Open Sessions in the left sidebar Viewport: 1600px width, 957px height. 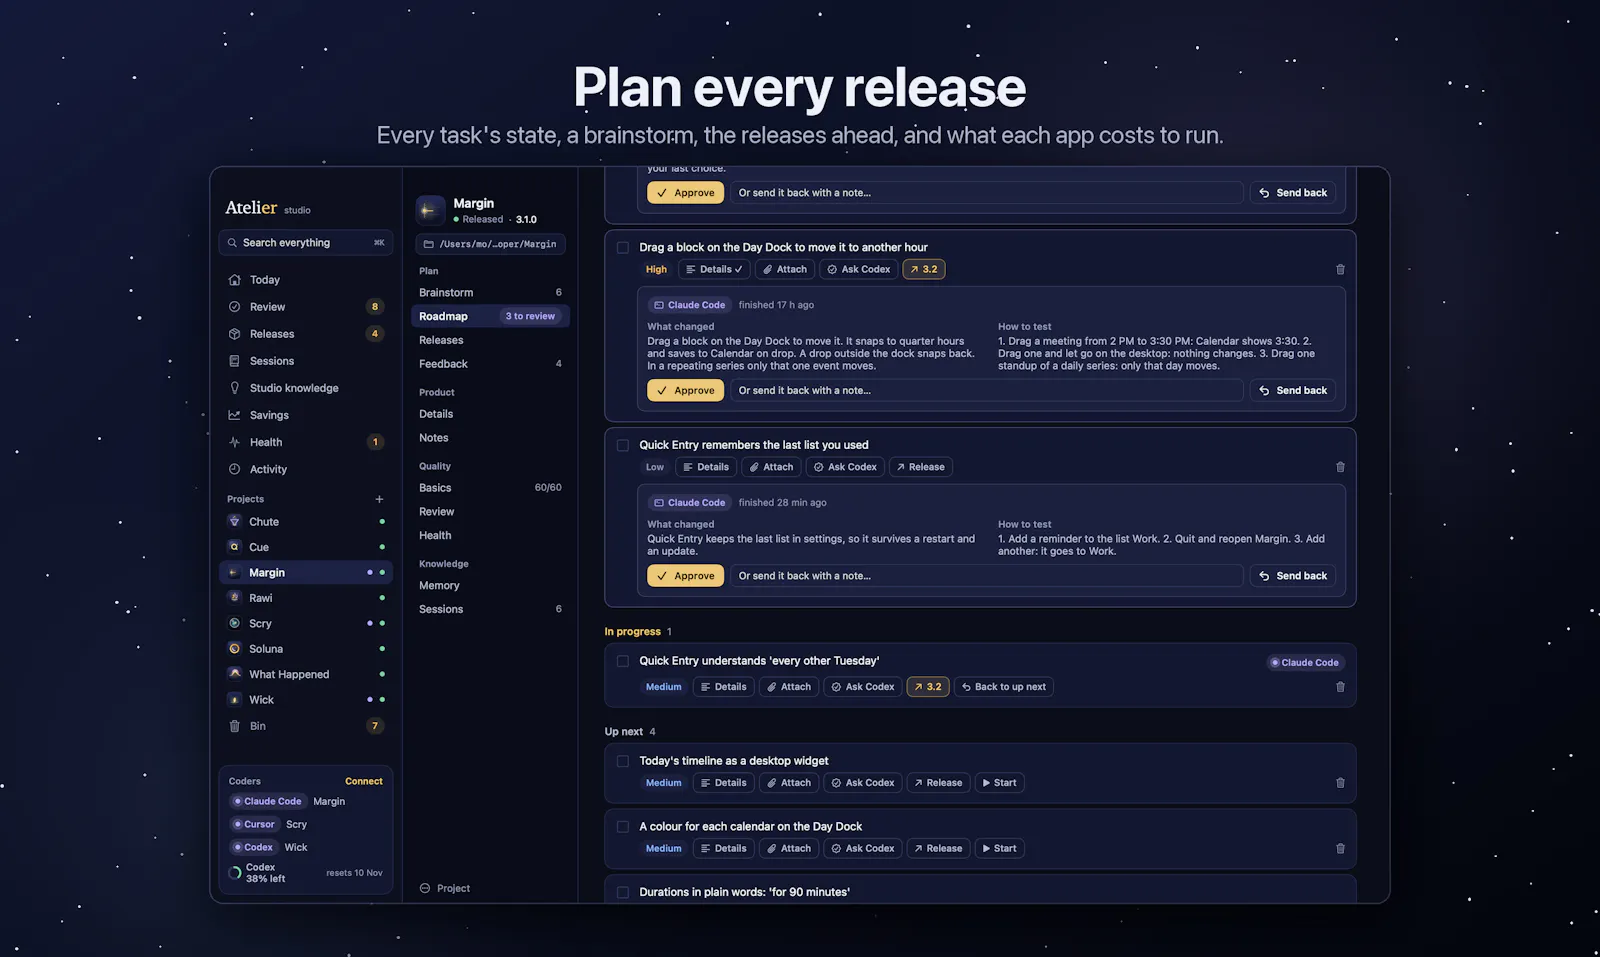tap(305, 361)
